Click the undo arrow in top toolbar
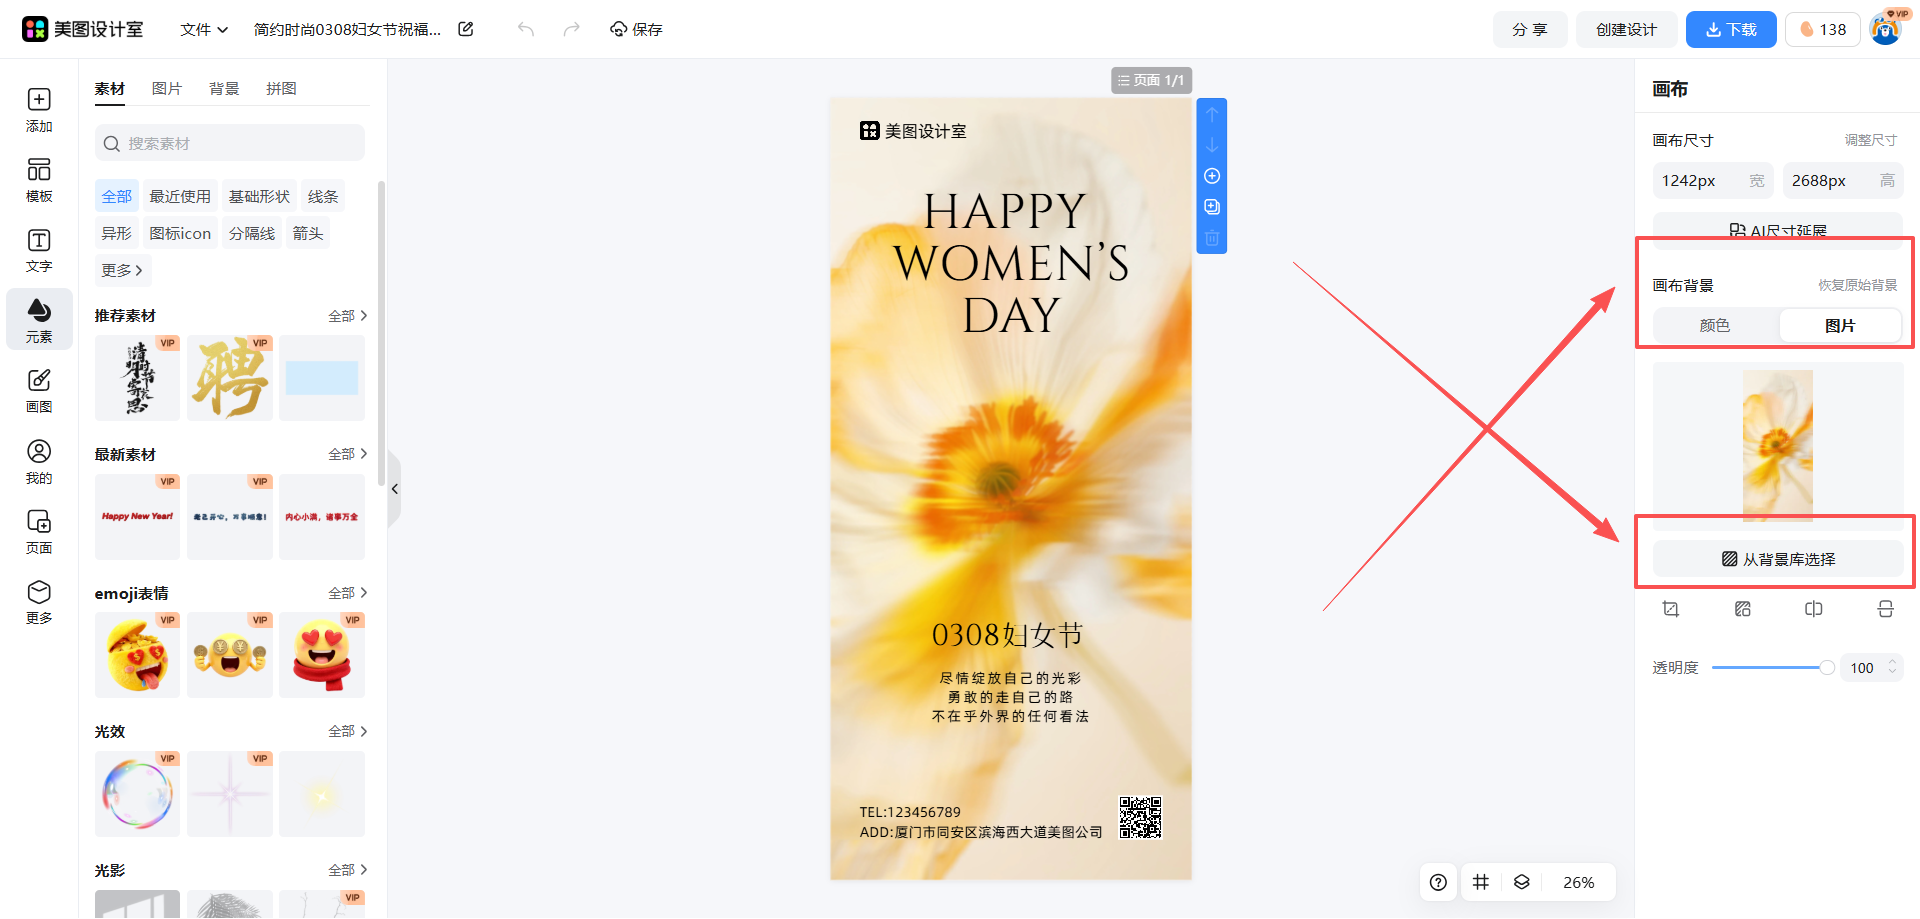This screenshot has height=919, width=1920. (x=526, y=29)
